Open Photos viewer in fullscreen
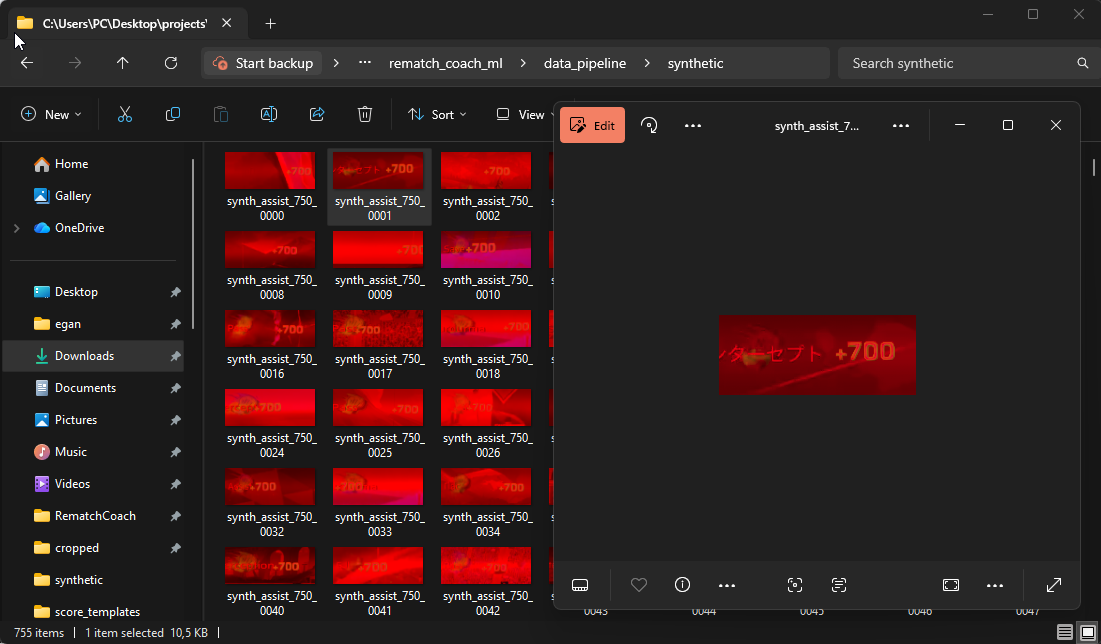The width and height of the screenshot is (1101, 644). [x=1054, y=585]
